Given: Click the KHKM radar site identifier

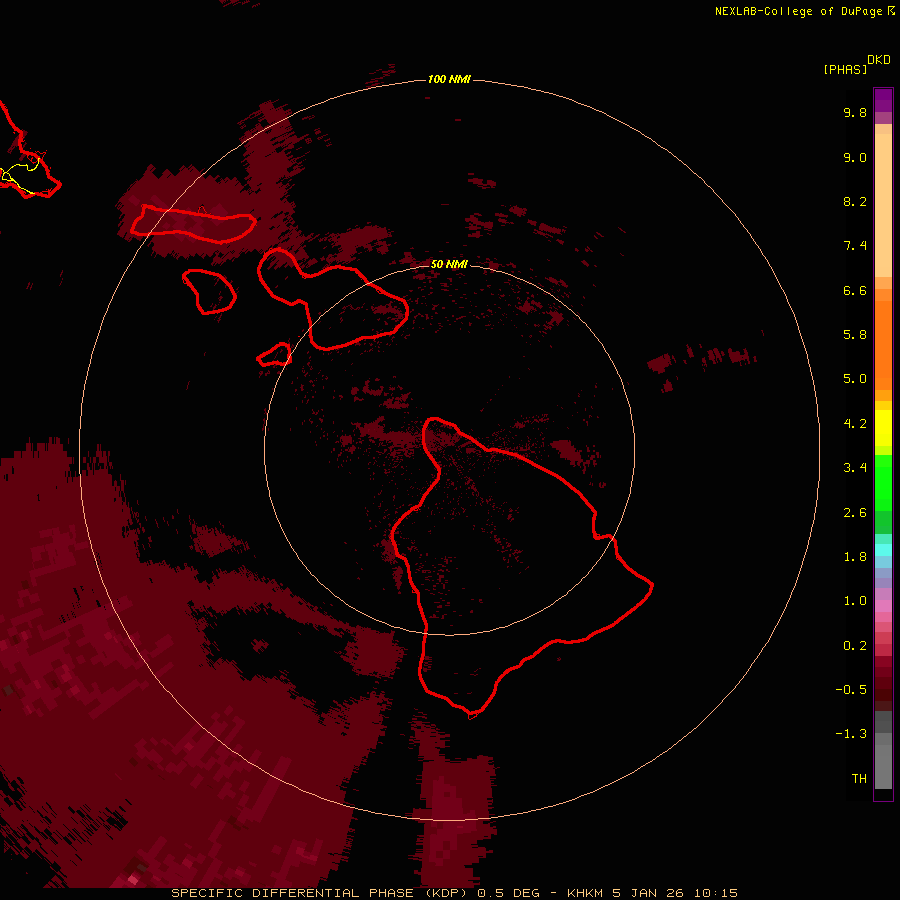Looking at the screenshot, I should (584, 893).
